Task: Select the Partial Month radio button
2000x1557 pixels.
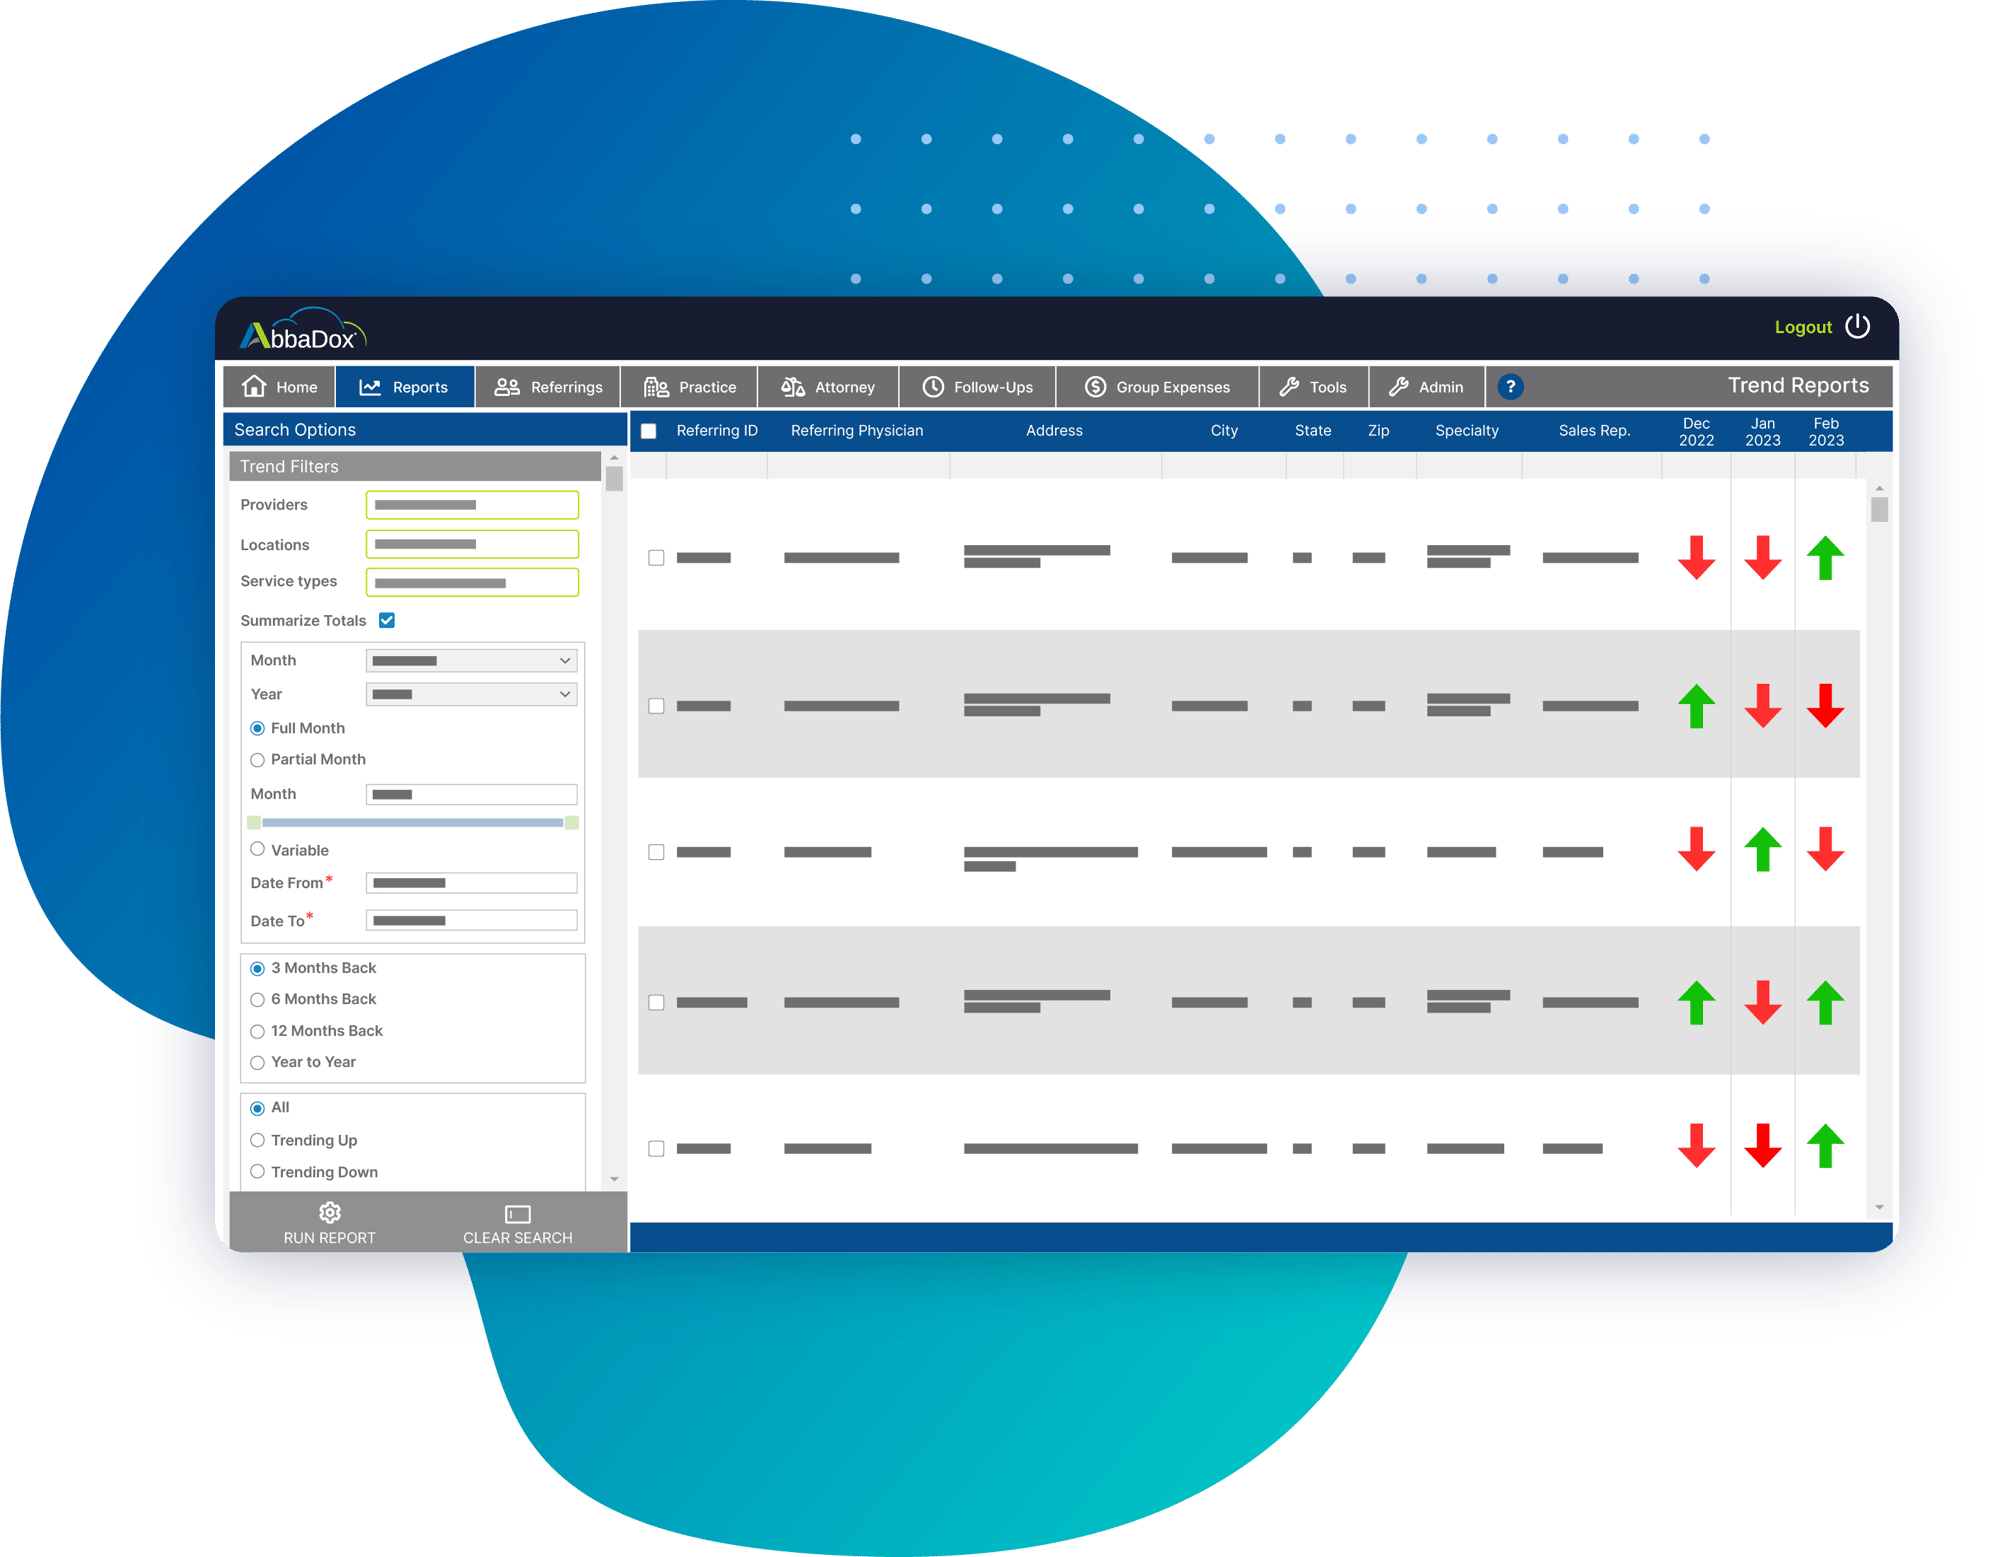Action: [x=257, y=760]
